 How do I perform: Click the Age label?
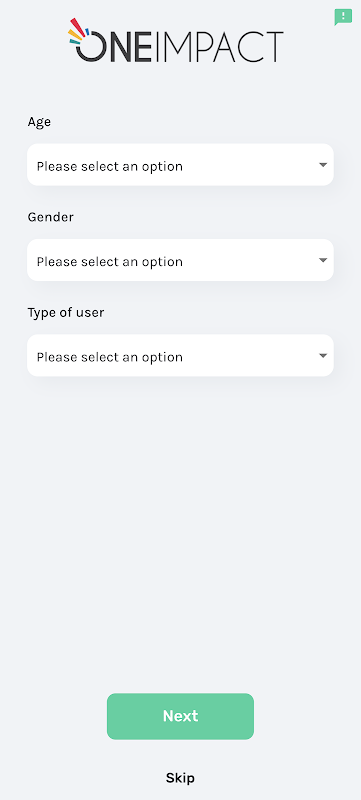coord(39,122)
